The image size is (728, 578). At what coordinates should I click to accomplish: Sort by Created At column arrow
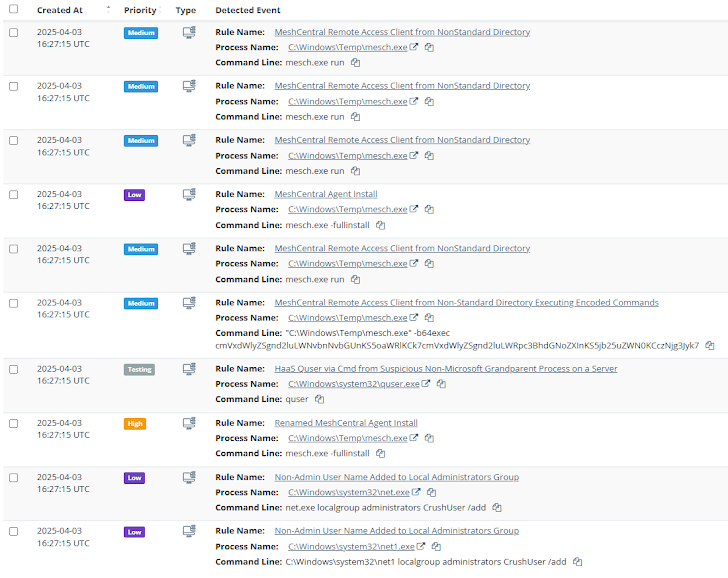pos(108,9)
